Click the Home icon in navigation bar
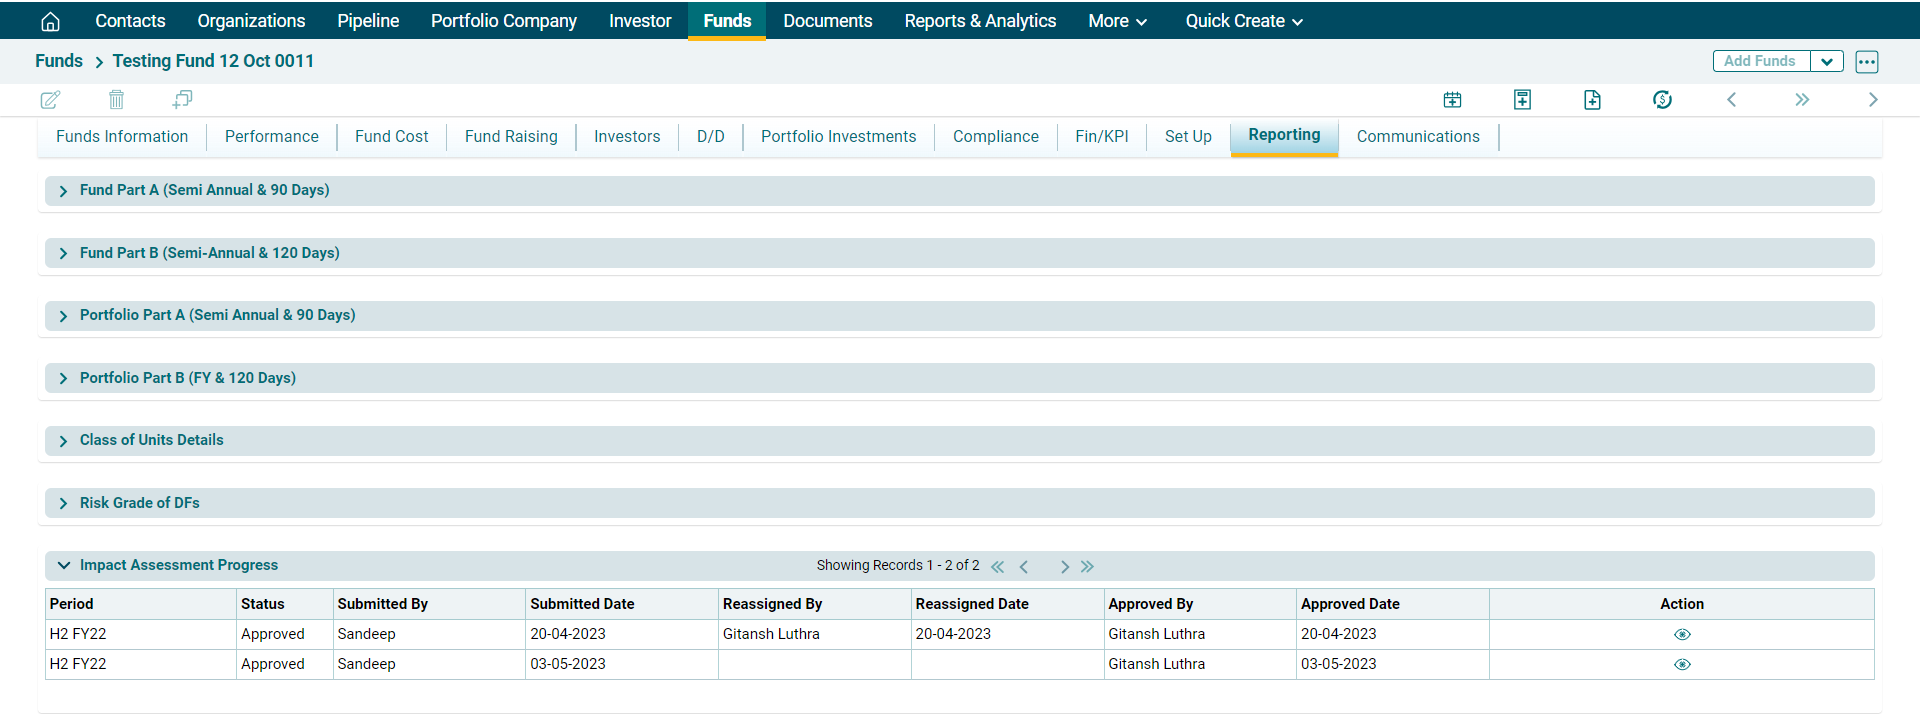Screen dimensions: 1920x714 pos(50,21)
